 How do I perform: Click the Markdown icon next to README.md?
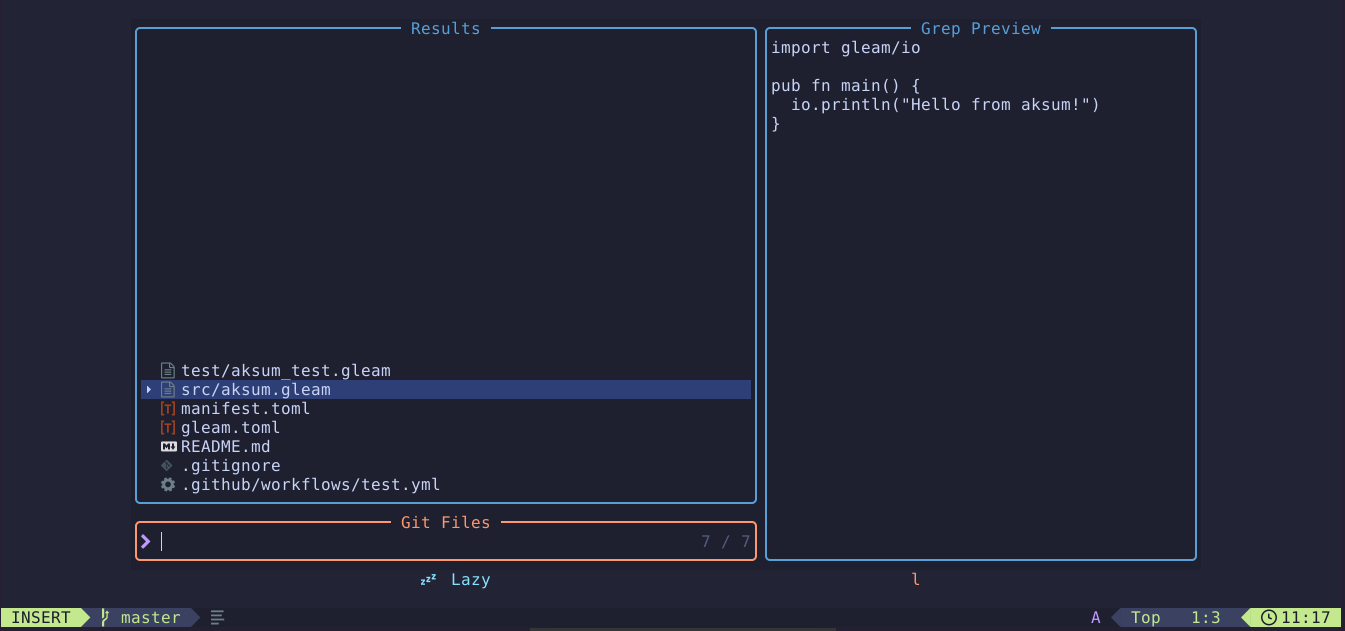click(167, 446)
